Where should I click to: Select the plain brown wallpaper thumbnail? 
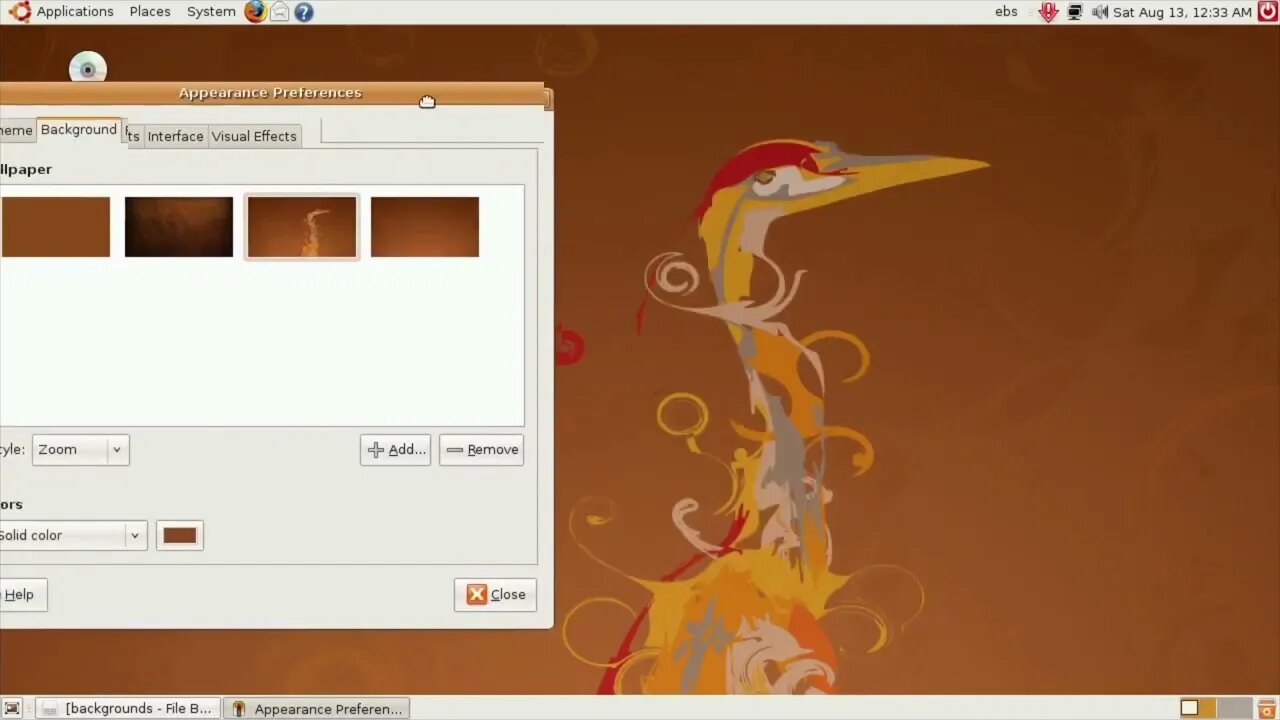[55, 227]
